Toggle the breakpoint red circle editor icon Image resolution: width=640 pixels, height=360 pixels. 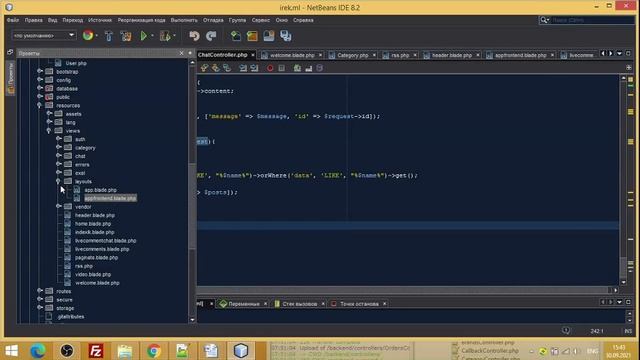point(270,68)
